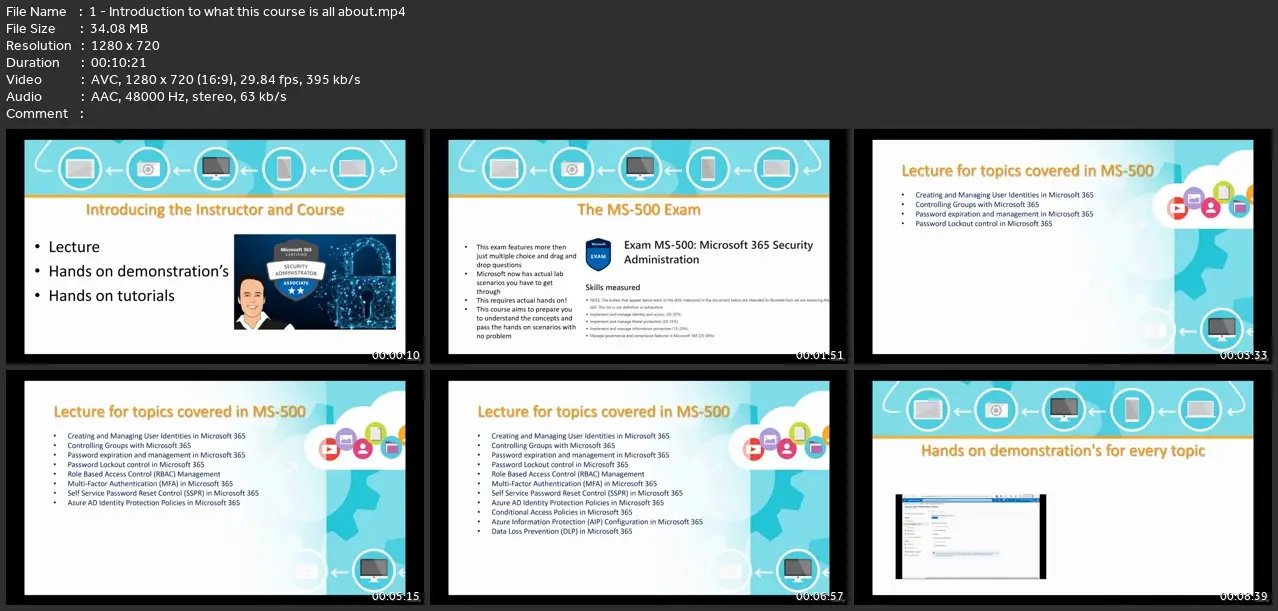Open the thumbnail stamped 00:05:15
This screenshot has height=611, width=1278.
(215, 488)
